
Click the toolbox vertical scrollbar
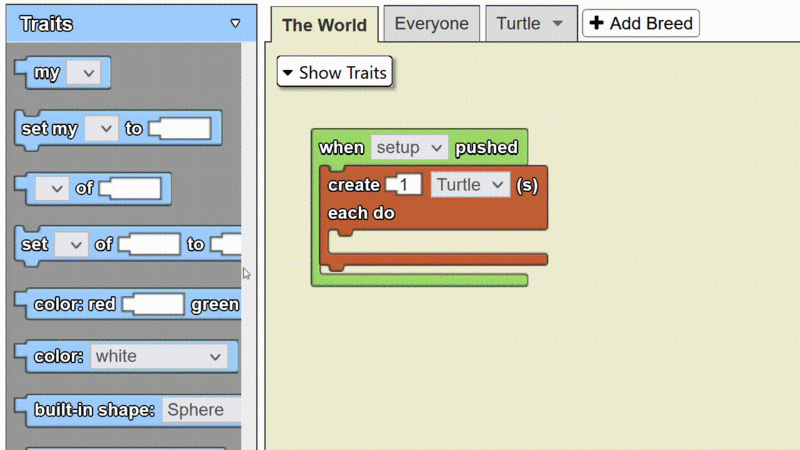click(249, 245)
